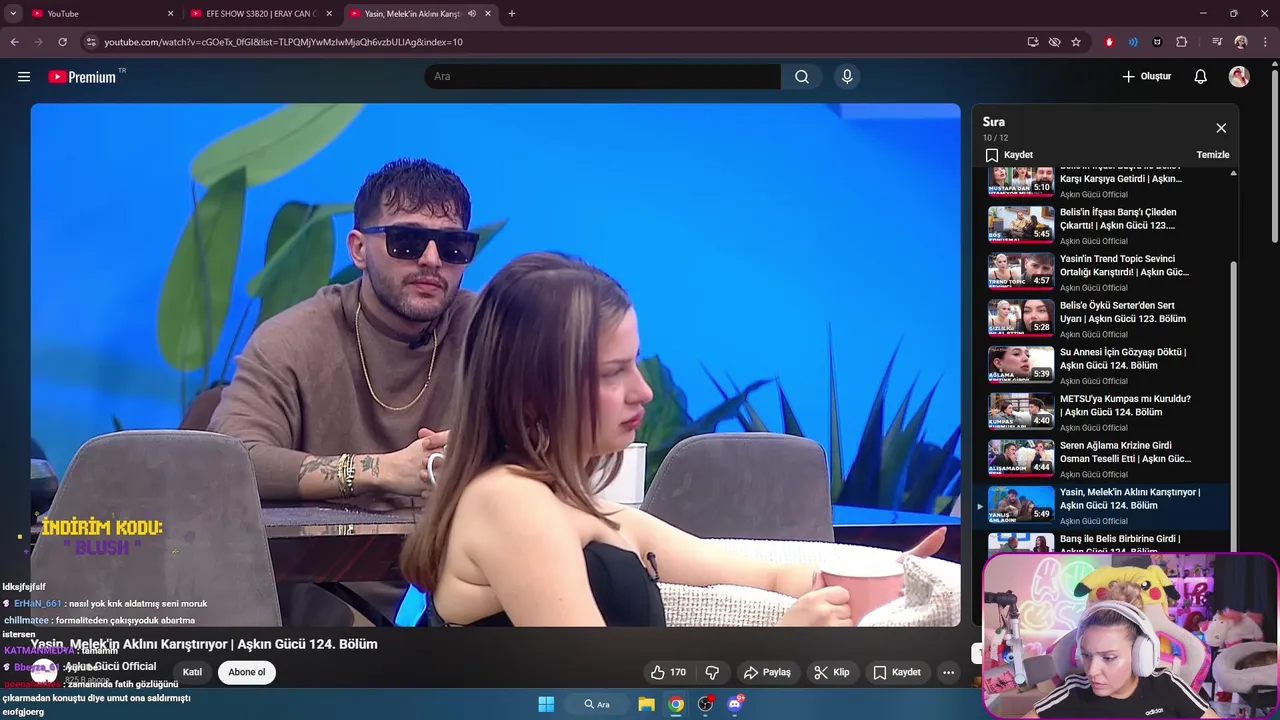
Task: Open OBS Studio from the taskbar
Action: coord(706,704)
